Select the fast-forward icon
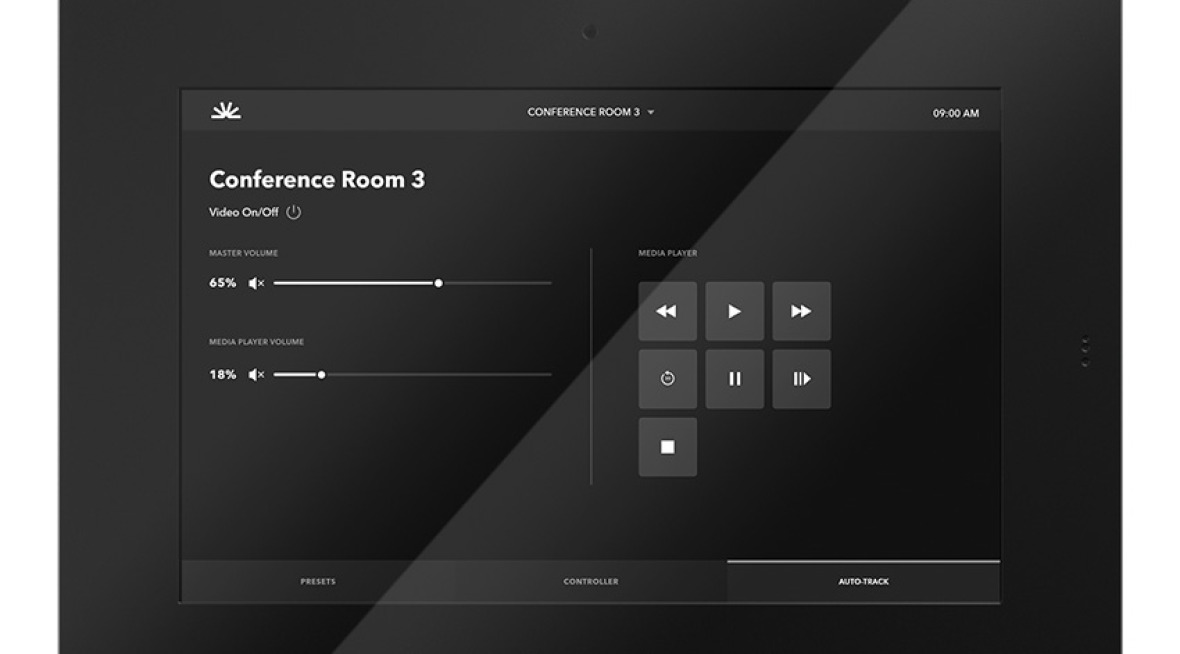 coord(801,311)
